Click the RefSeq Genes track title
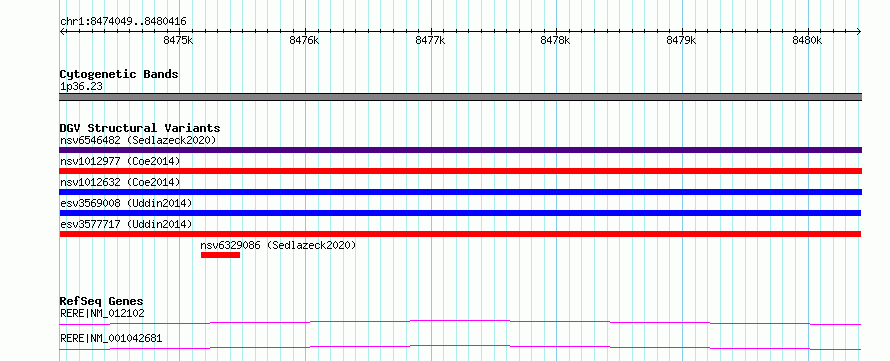 [102, 301]
